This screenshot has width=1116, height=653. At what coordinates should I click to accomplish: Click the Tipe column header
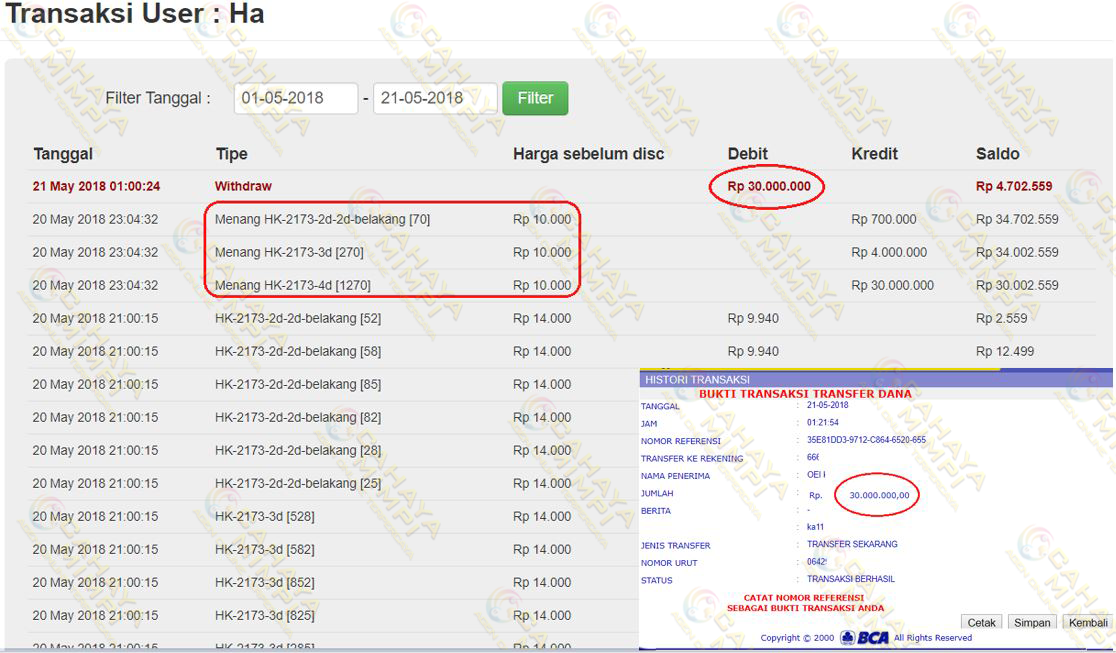click(231, 154)
